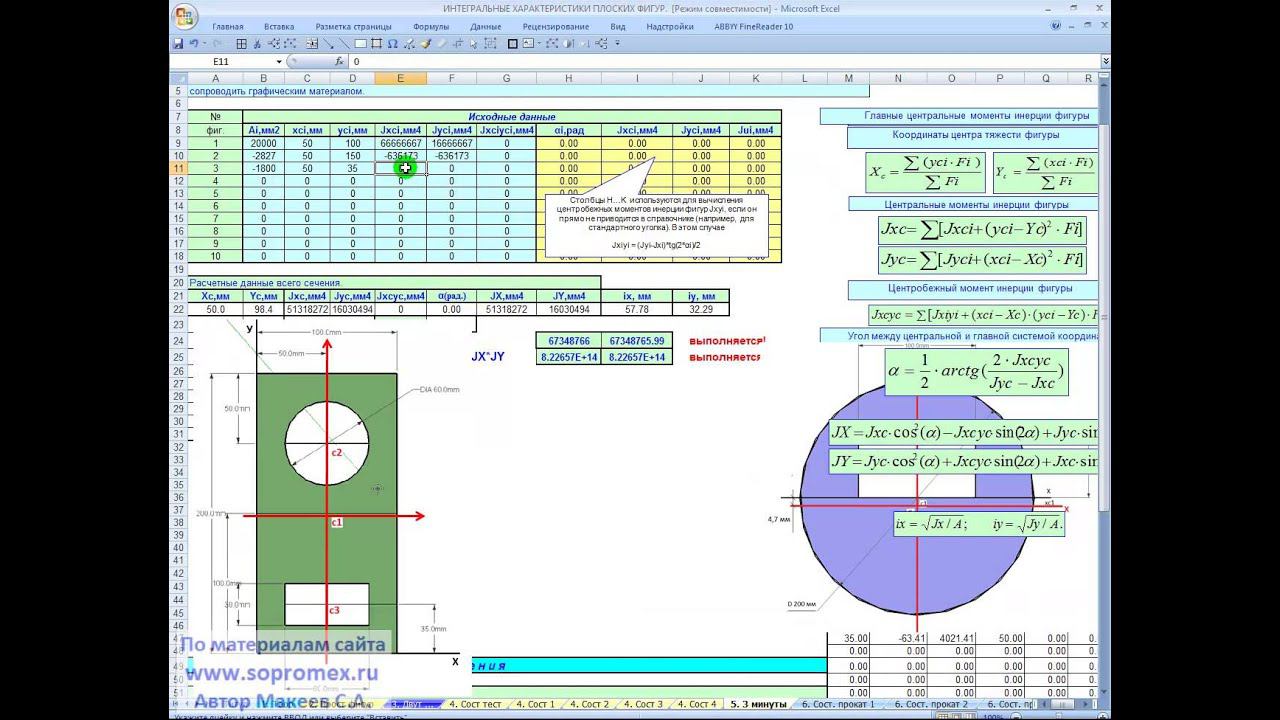Image resolution: width=1280 pixels, height=720 pixels.
Task: Click the fx insert function button
Action: (x=339, y=62)
